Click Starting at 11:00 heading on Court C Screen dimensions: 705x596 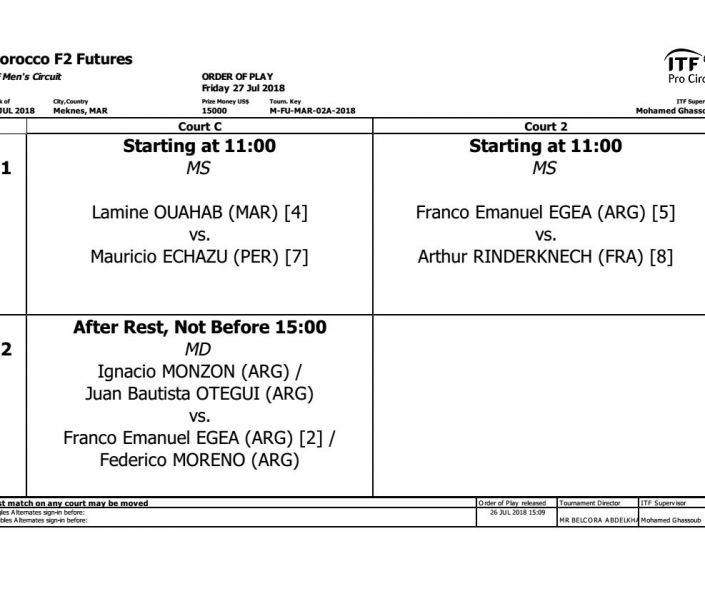[x=200, y=146]
